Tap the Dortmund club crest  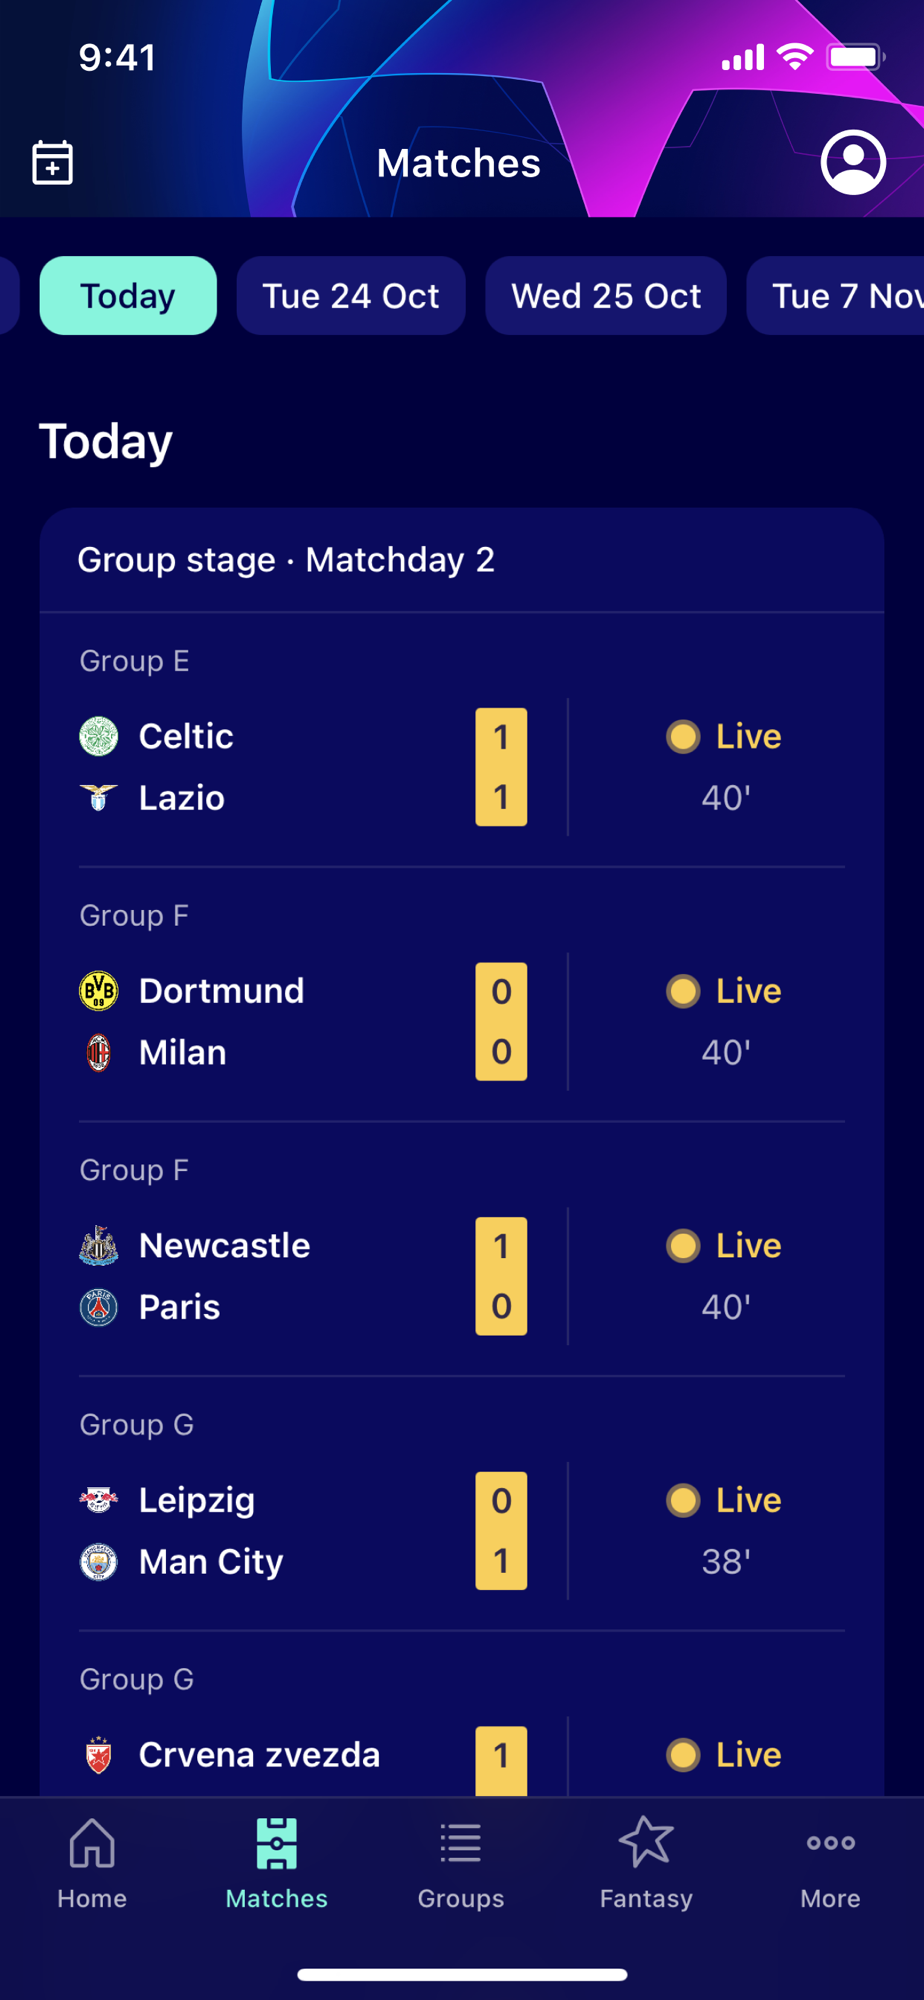point(99,991)
